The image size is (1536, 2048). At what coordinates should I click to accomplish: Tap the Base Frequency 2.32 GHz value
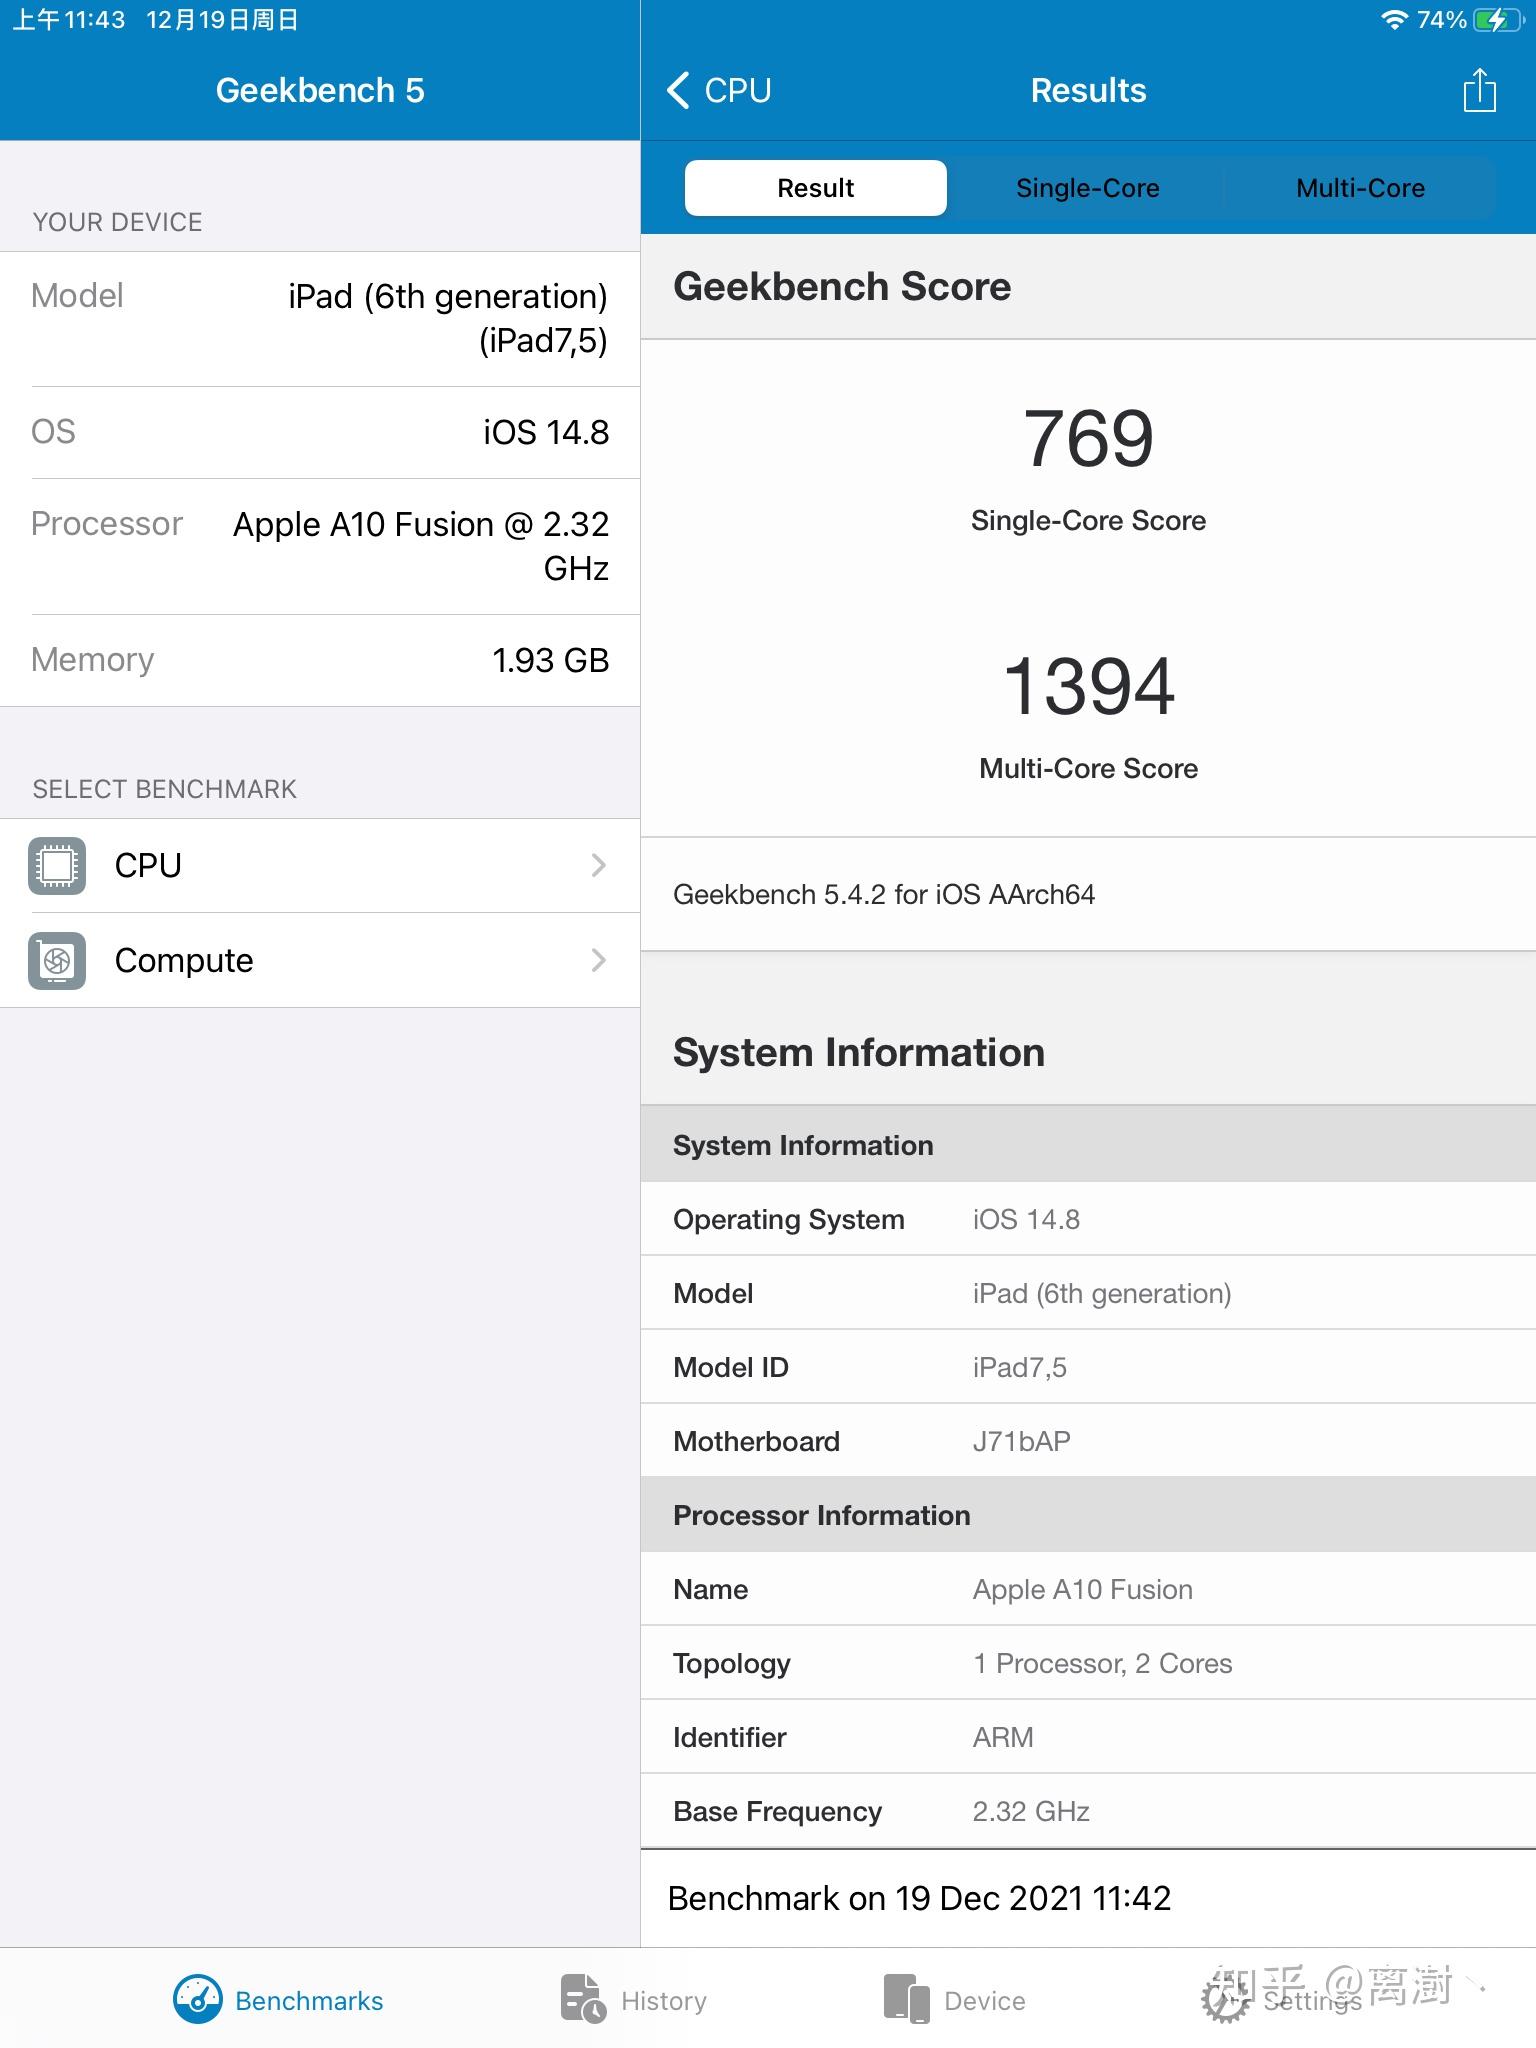point(1031,1811)
